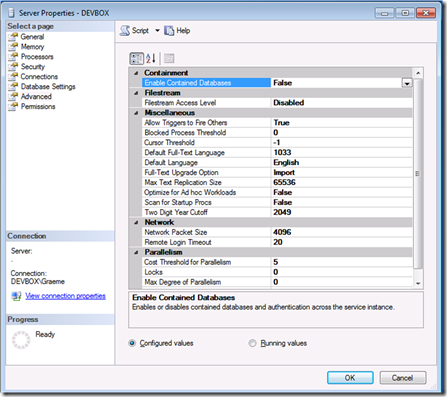
Task: Open the Enable Contained Databases value dropdown
Action: pos(407,83)
